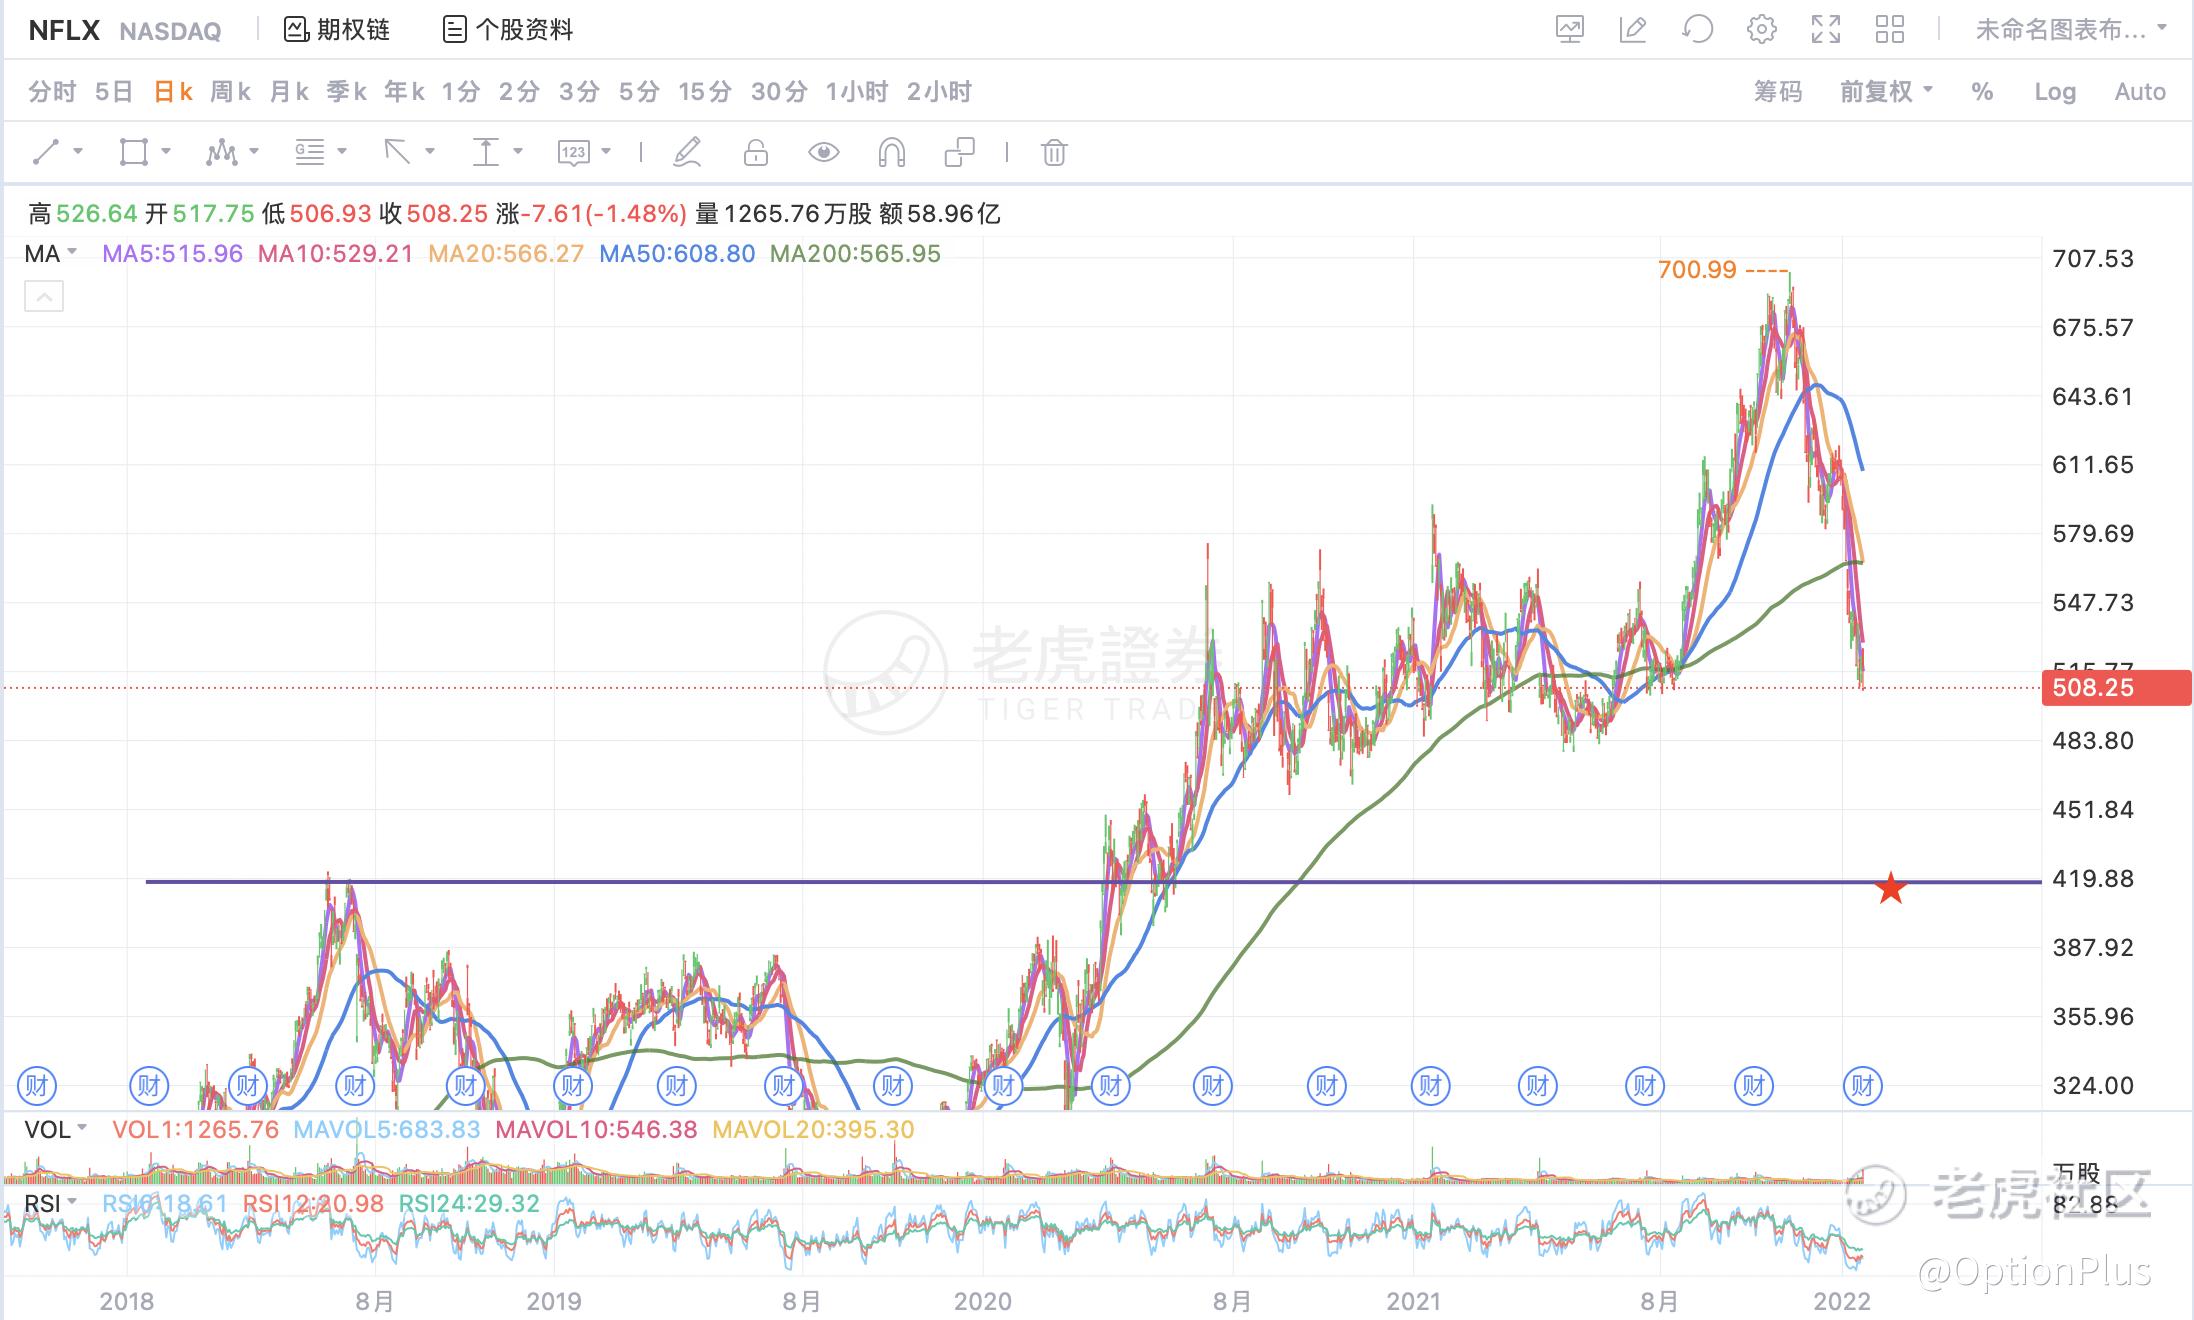This screenshot has height=1320, width=2194.
Task: Select the 日k daily candle tab
Action: [x=172, y=92]
